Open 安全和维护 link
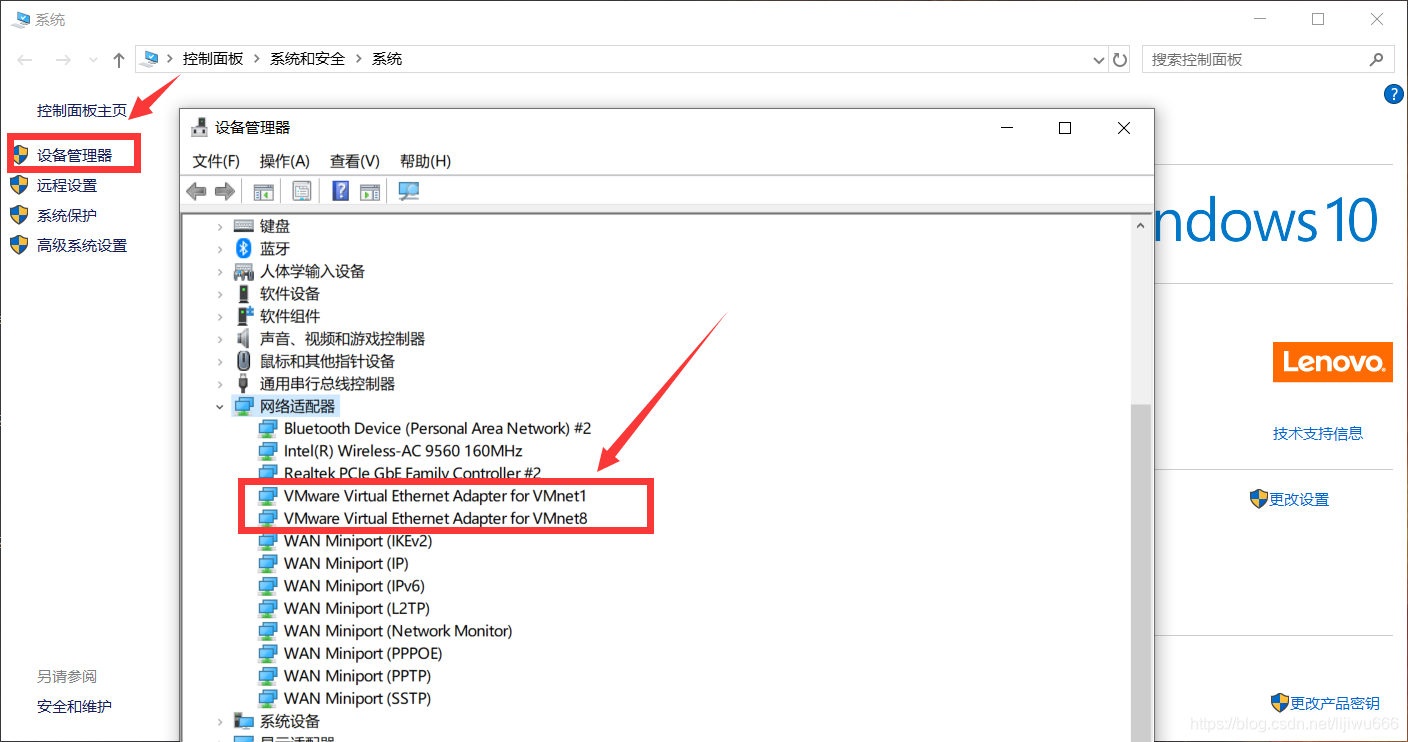The width and height of the screenshot is (1408, 742). [74, 706]
